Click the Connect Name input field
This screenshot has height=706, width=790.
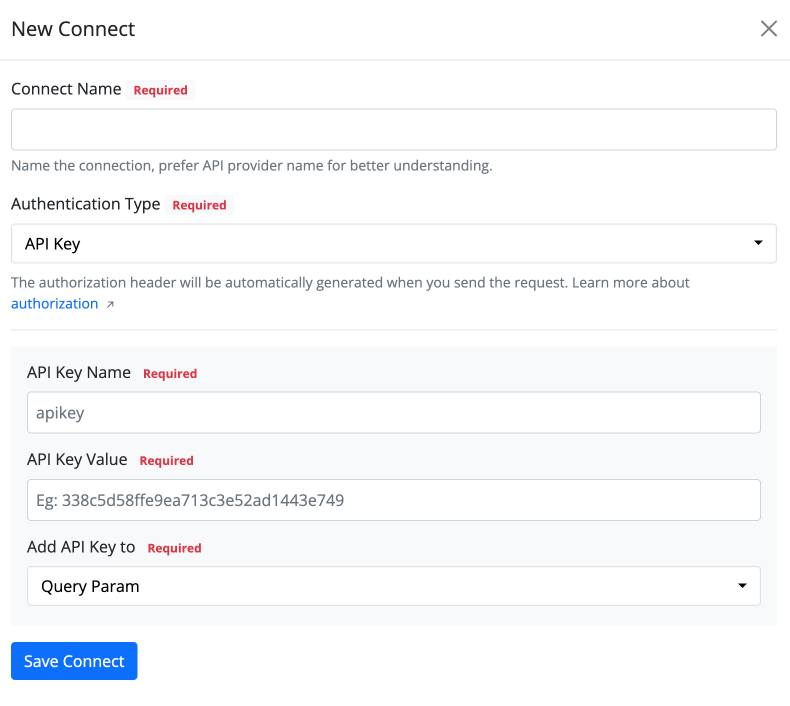[x=393, y=130]
